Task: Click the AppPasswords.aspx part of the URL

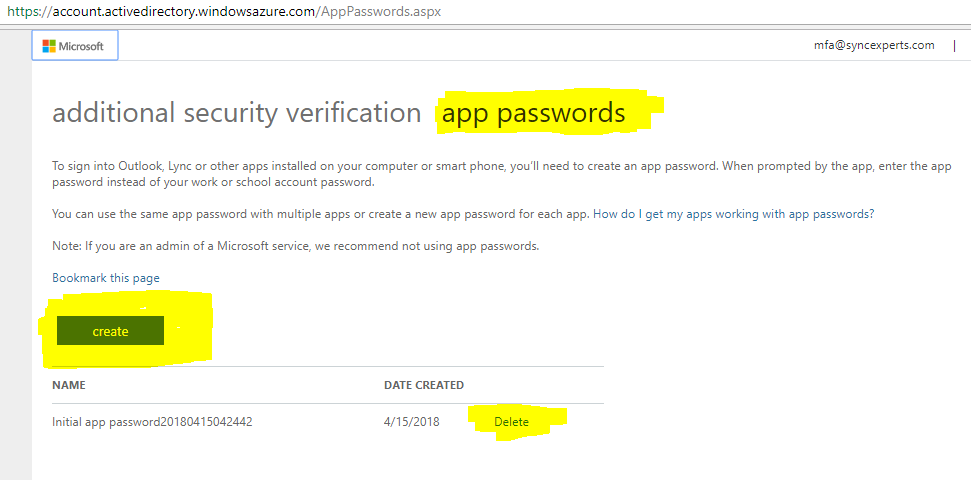Action: (x=381, y=12)
